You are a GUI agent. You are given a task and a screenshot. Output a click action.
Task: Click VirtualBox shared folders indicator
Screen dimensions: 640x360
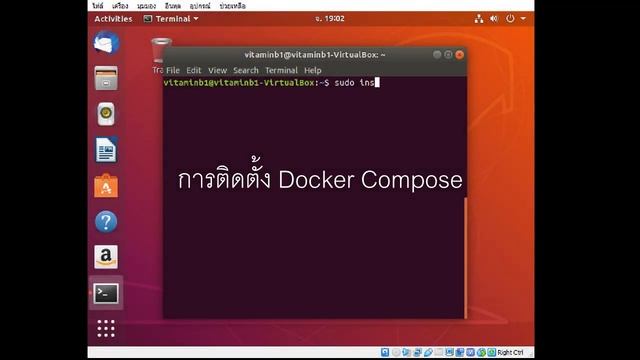439,352
